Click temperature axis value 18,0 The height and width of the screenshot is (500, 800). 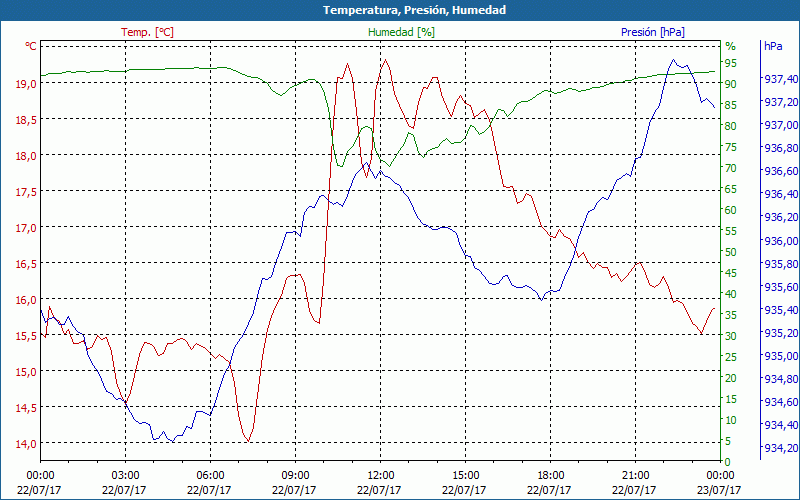(x=26, y=156)
